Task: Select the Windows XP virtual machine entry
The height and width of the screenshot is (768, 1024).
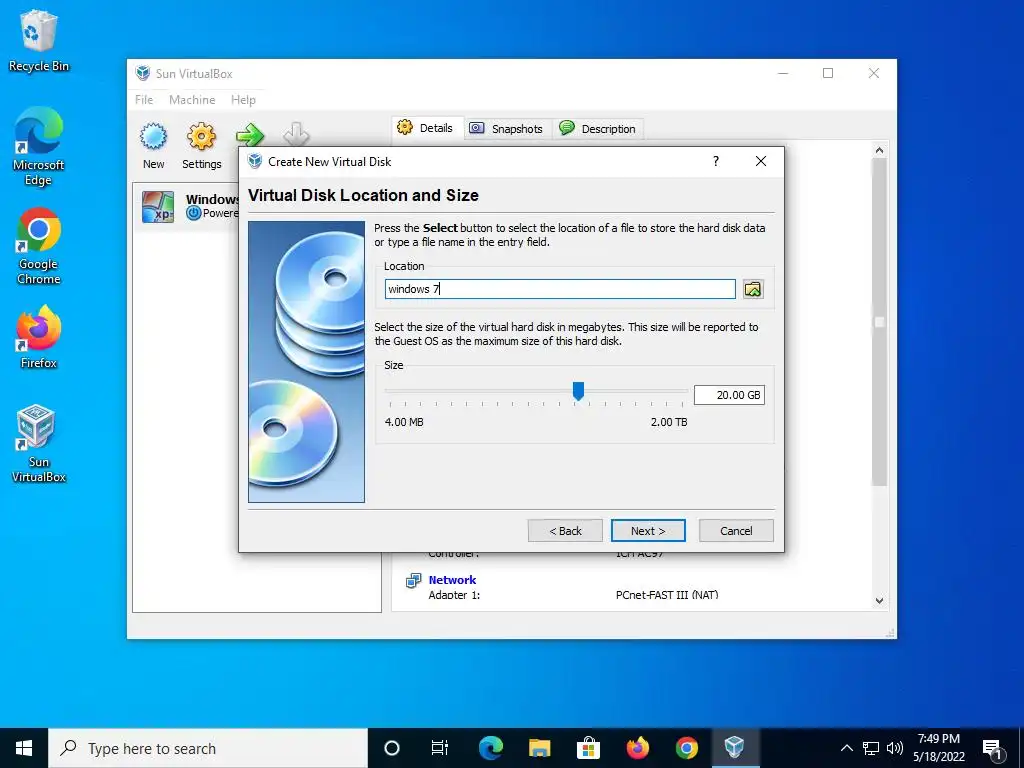Action: [x=188, y=206]
